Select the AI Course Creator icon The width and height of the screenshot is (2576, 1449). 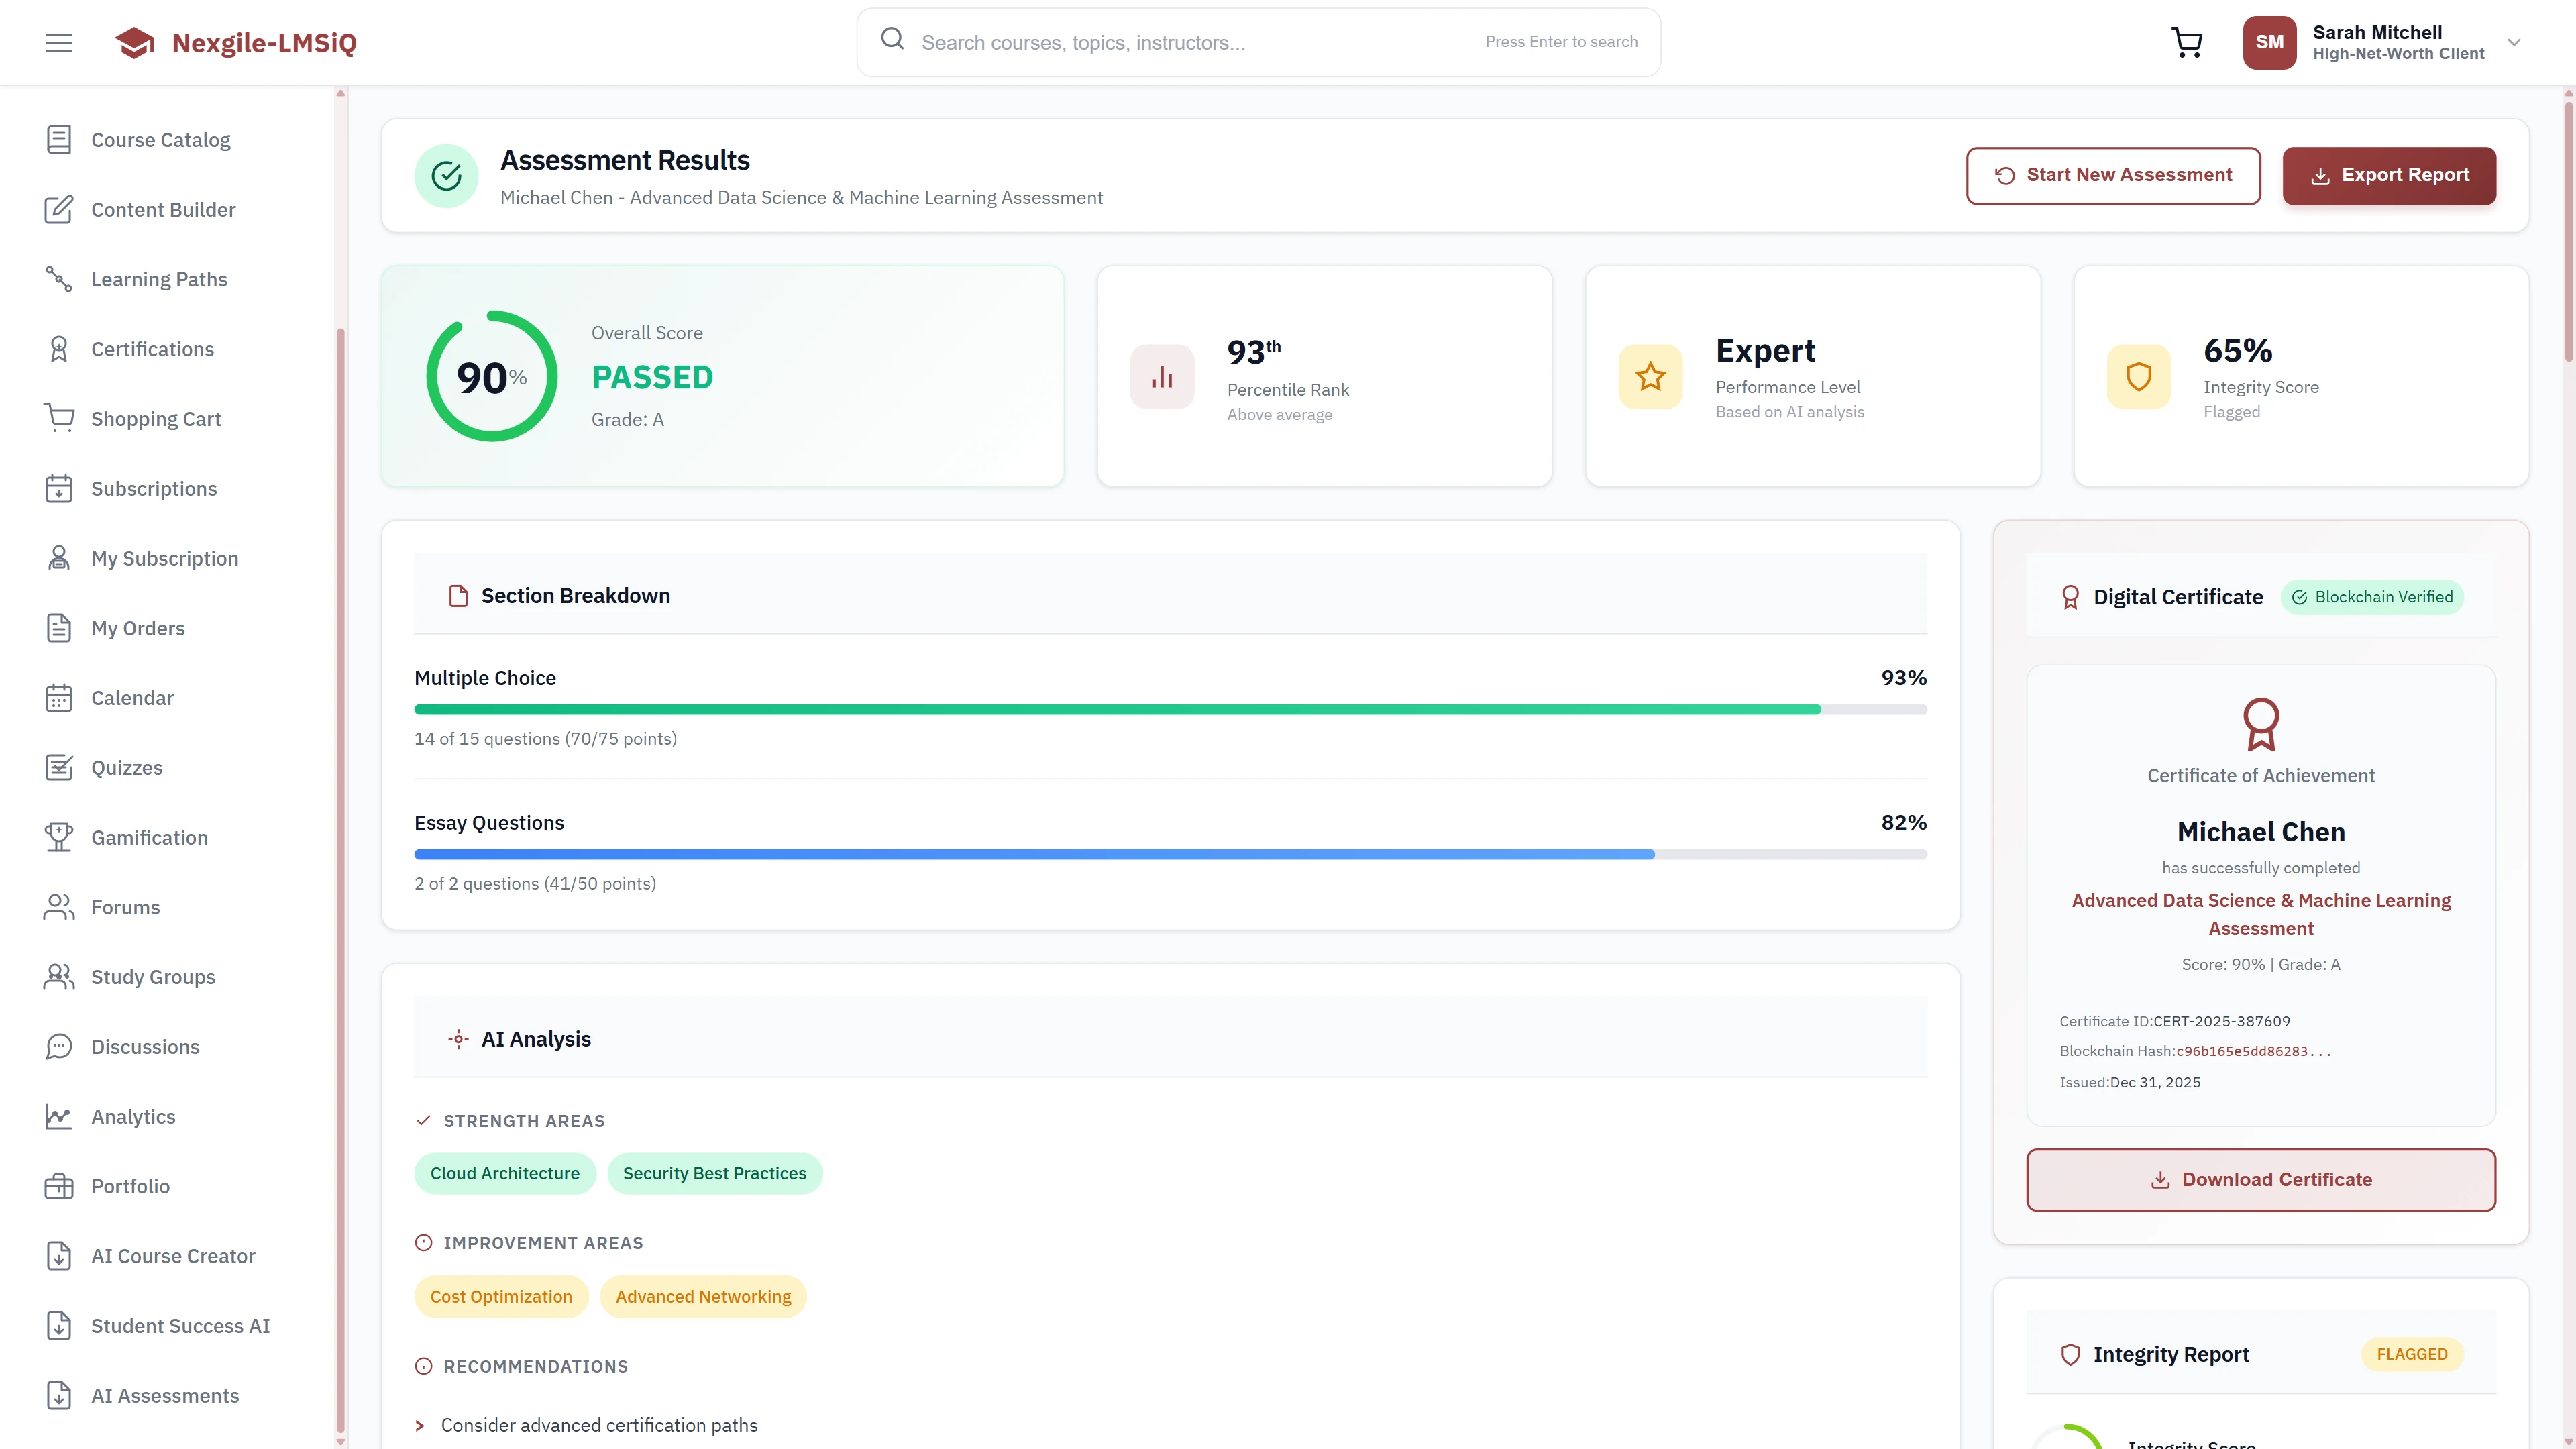[x=59, y=1256]
